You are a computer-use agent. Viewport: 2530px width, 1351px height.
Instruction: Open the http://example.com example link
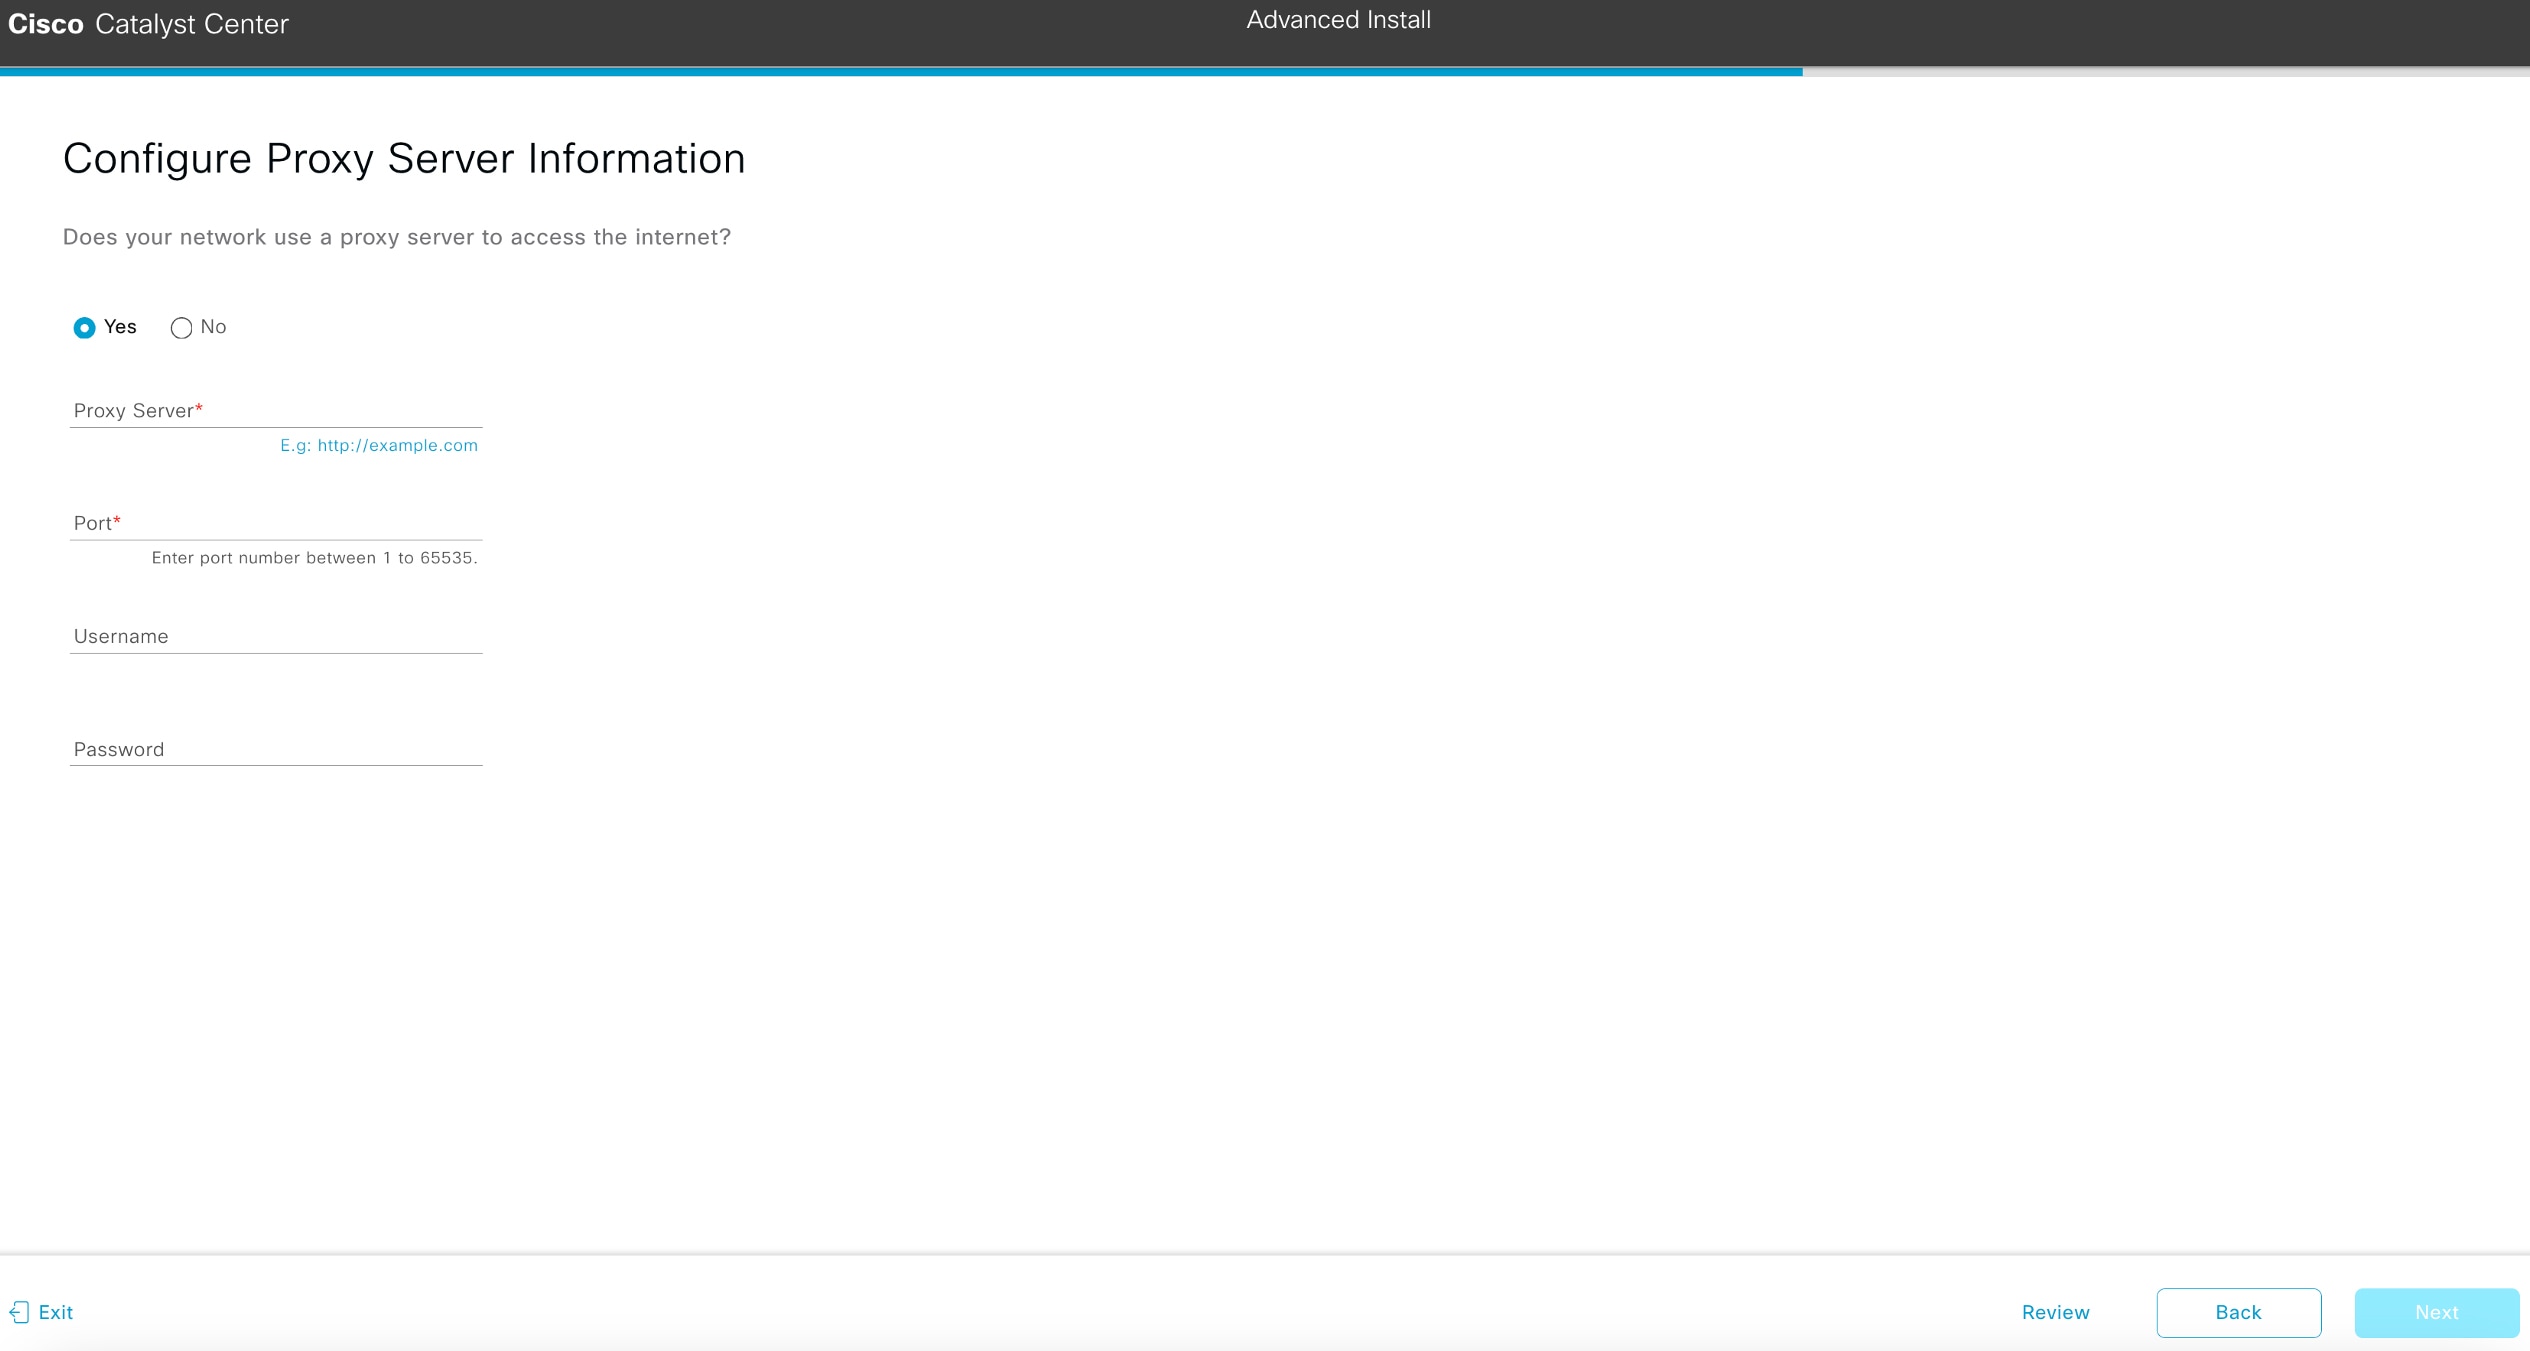tap(396, 445)
